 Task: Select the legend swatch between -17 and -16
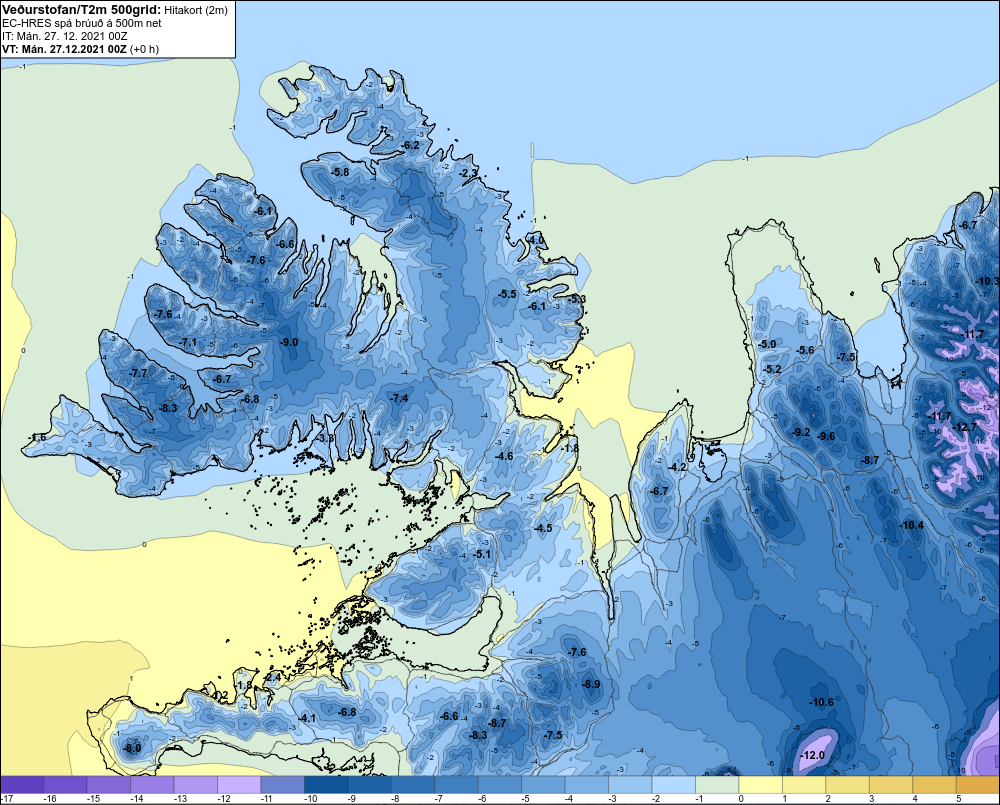click(22, 785)
